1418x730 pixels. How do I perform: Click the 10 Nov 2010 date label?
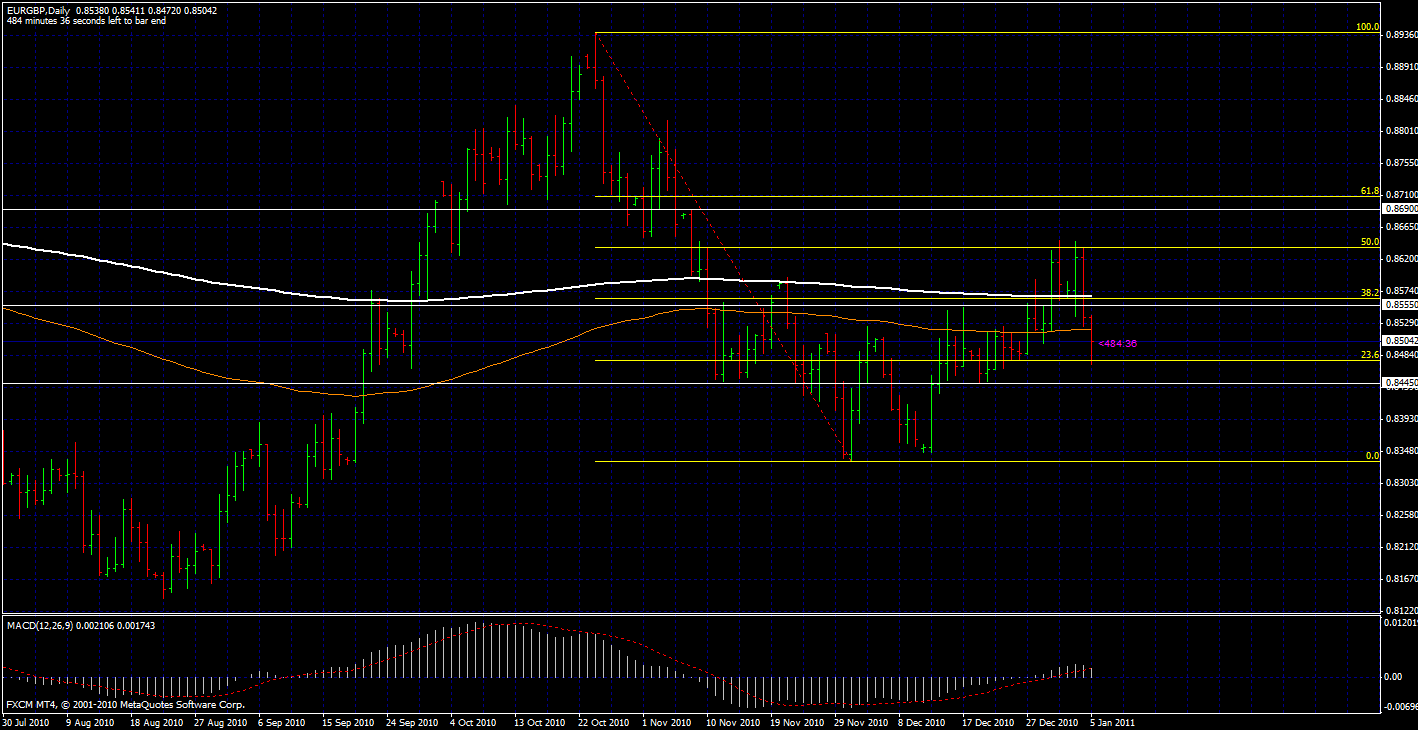coord(731,721)
